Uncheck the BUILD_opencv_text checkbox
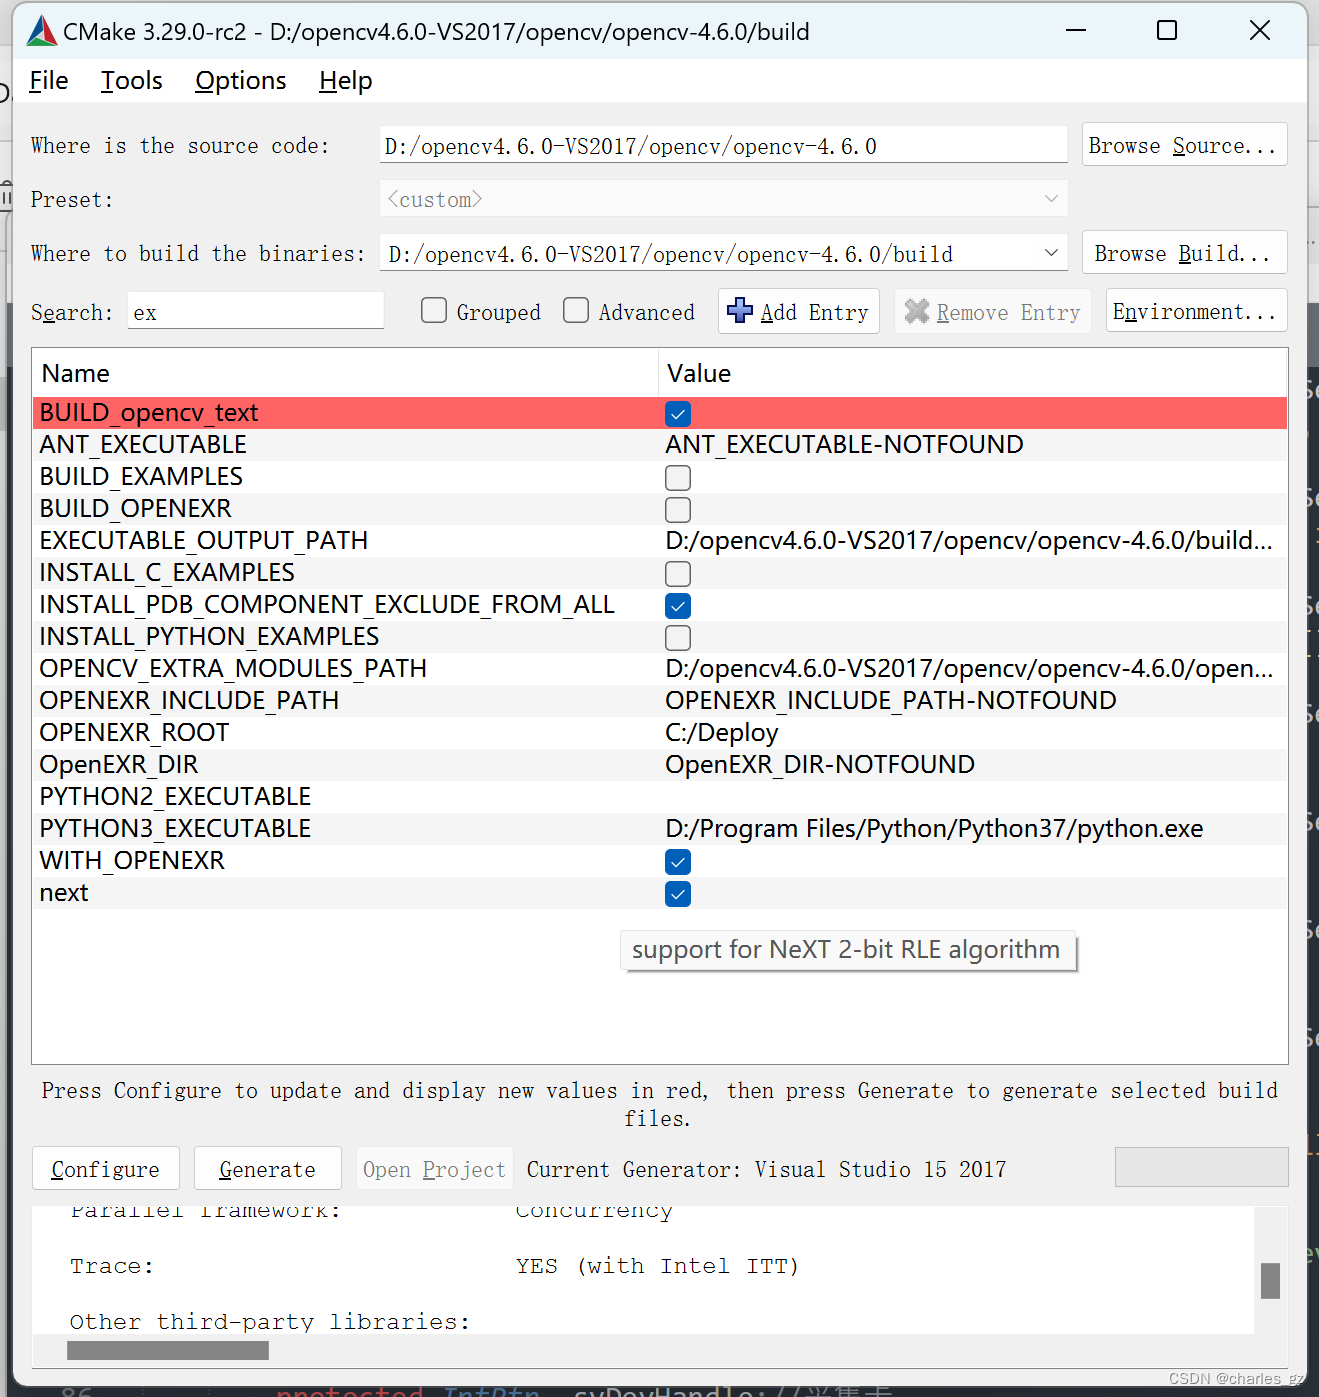Image resolution: width=1319 pixels, height=1397 pixels. (678, 414)
